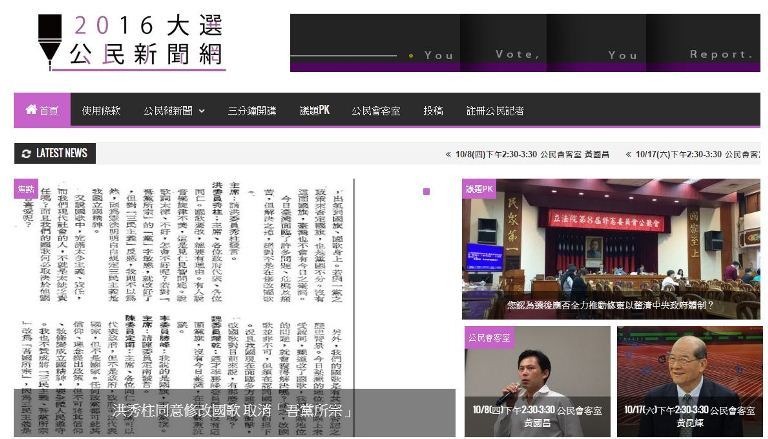Click 註冊公民記者 to register

494,110
